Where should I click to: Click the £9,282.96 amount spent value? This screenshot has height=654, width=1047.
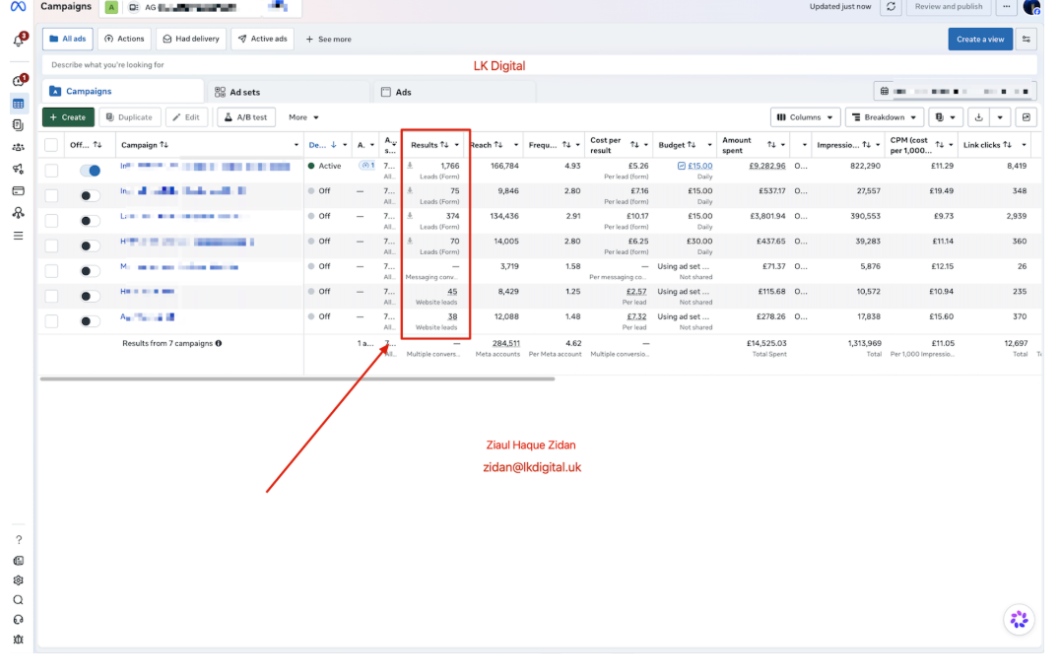767,166
